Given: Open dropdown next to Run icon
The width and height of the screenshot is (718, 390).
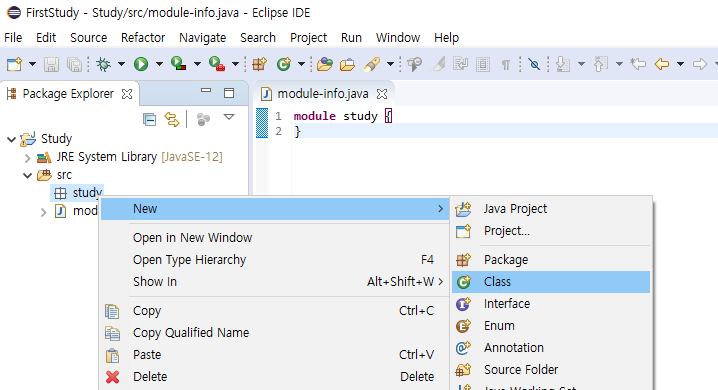Looking at the screenshot, I should [x=159, y=64].
